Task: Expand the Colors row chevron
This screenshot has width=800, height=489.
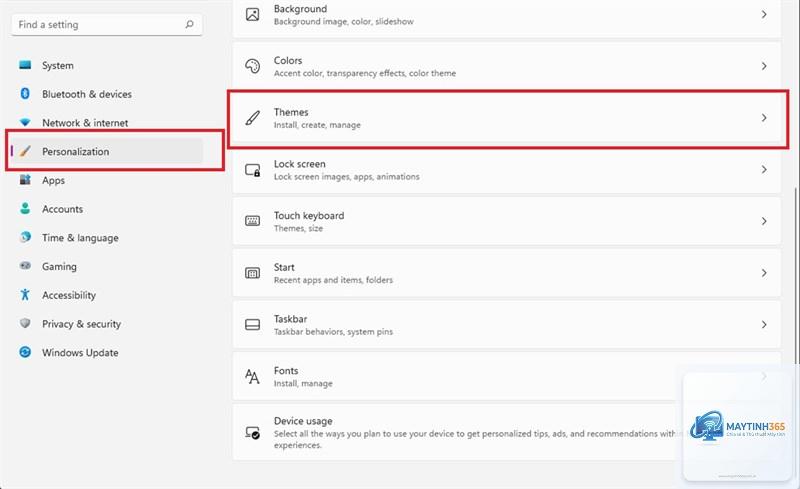Action: (x=764, y=66)
